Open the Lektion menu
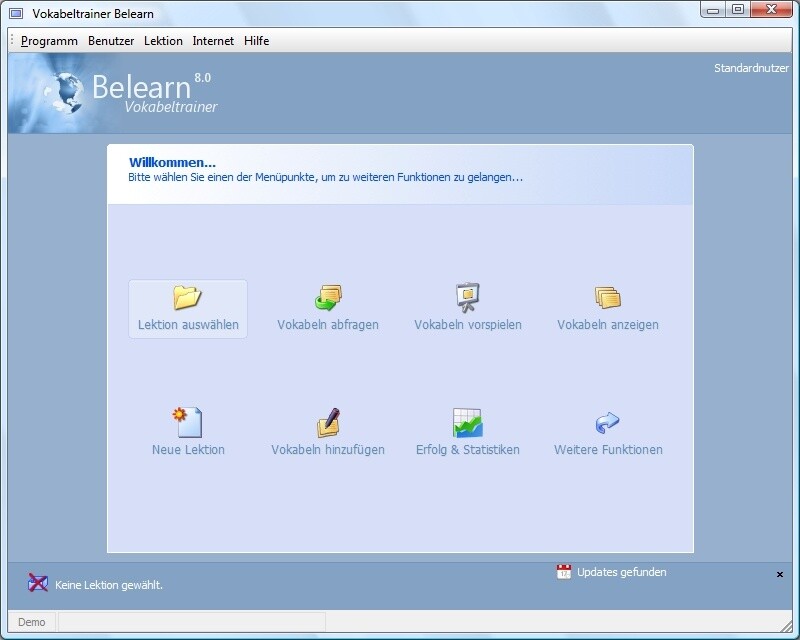800x640 pixels. [163, 41]
